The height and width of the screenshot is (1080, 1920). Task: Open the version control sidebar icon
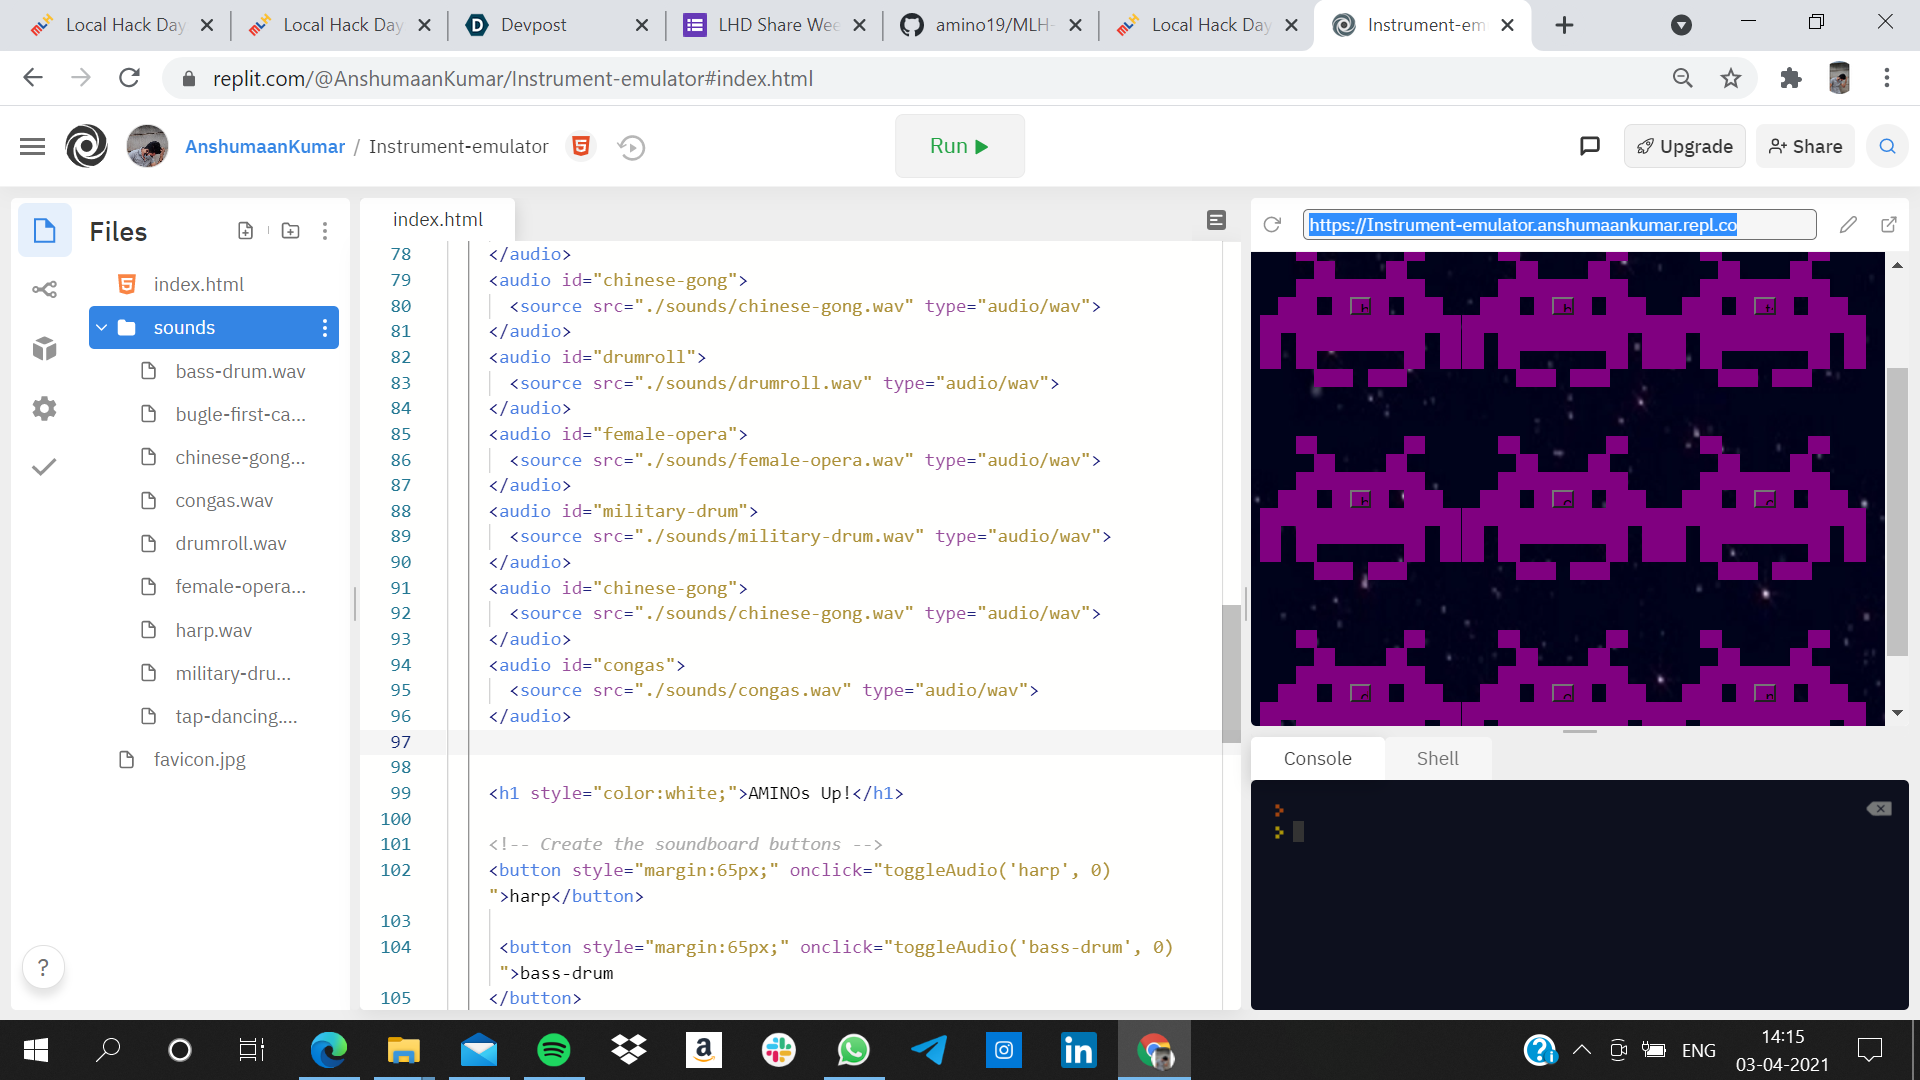[44, 290]
